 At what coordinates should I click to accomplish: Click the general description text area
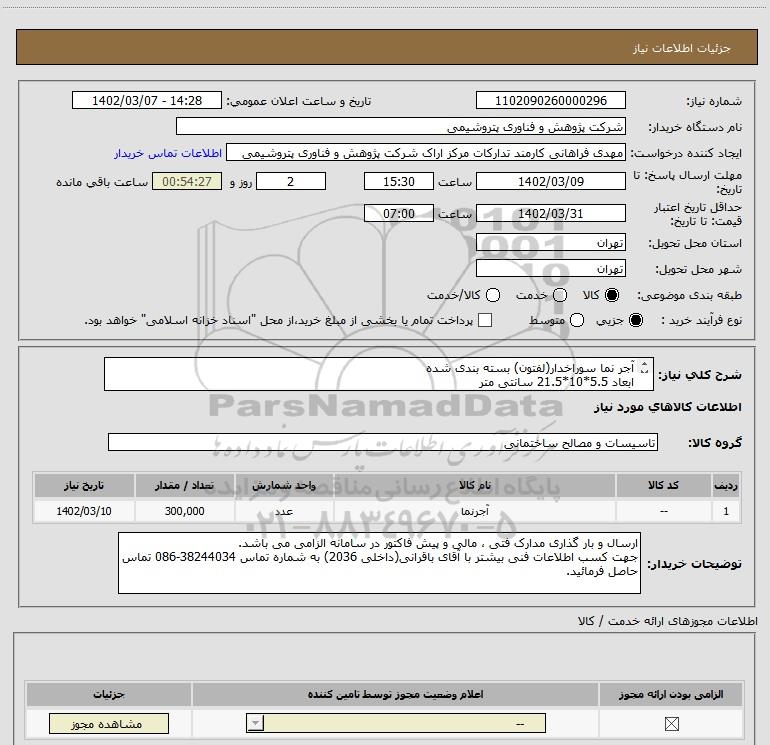(x=379, y=374)
